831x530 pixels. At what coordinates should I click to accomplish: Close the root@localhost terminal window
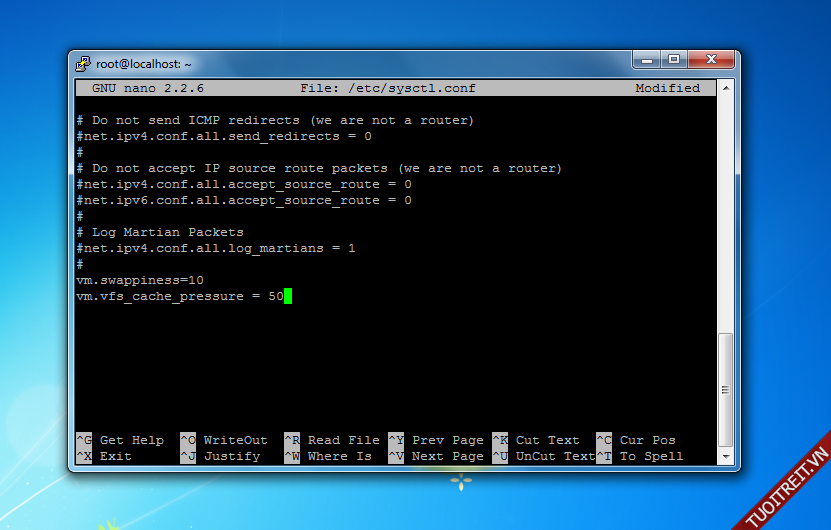(x=708, y=60)
